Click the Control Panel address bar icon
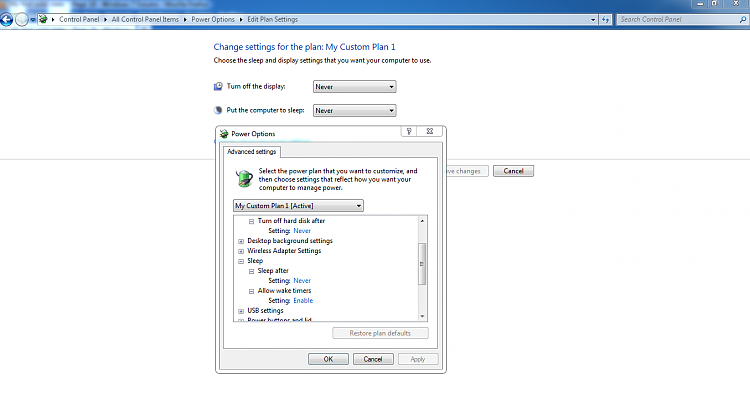 (43, 19)
